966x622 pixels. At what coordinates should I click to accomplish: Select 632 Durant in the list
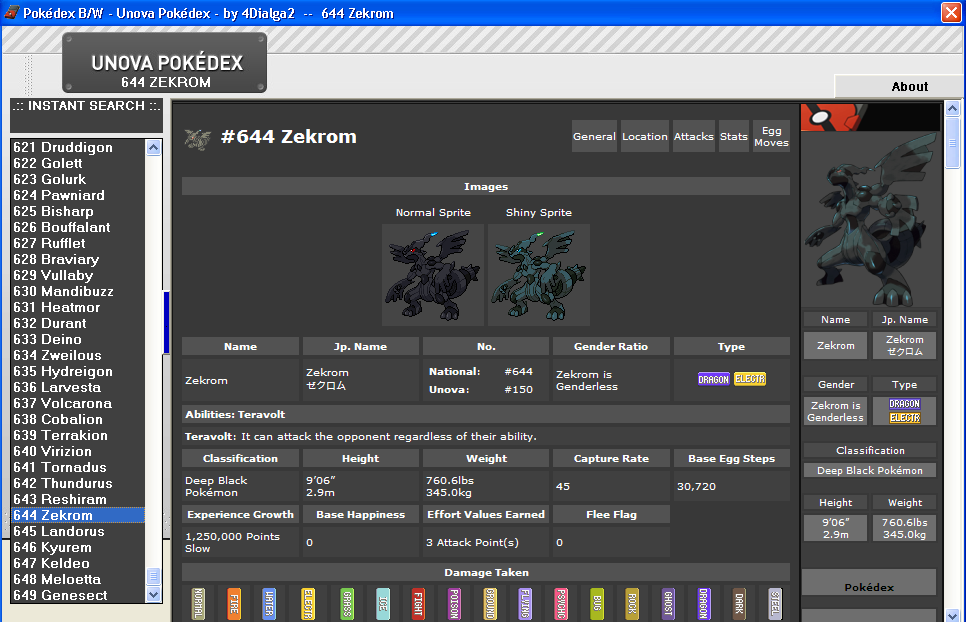coord(78,323)
